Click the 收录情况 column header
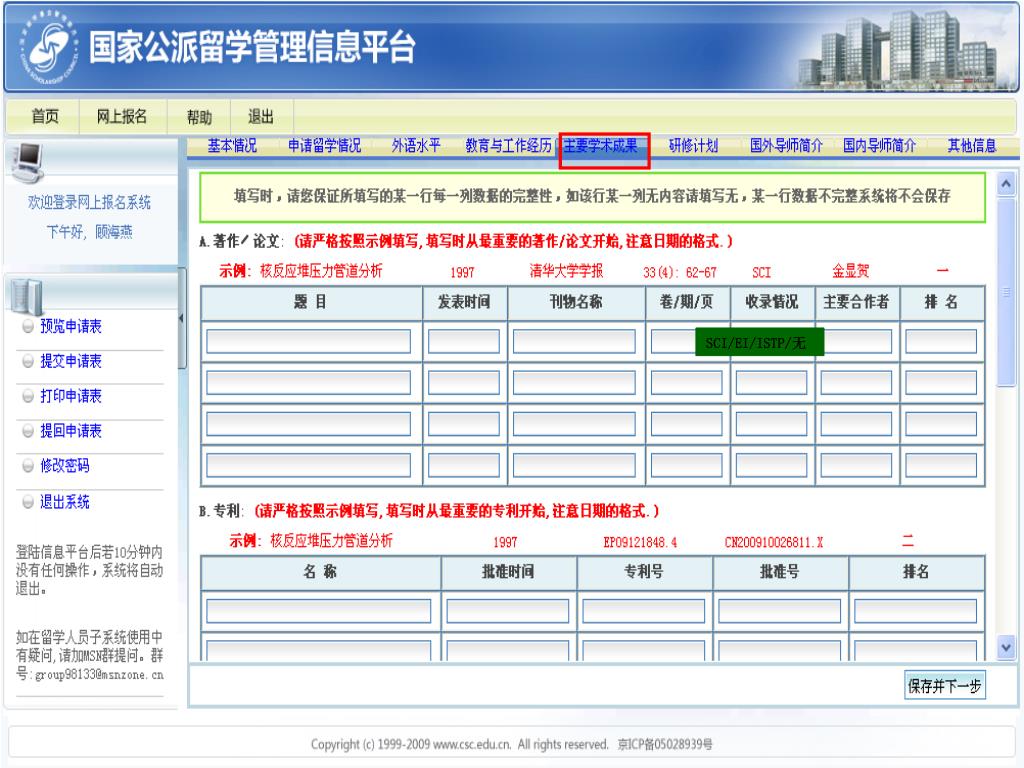Screen dimensions: 1024x768 [772, 302]
